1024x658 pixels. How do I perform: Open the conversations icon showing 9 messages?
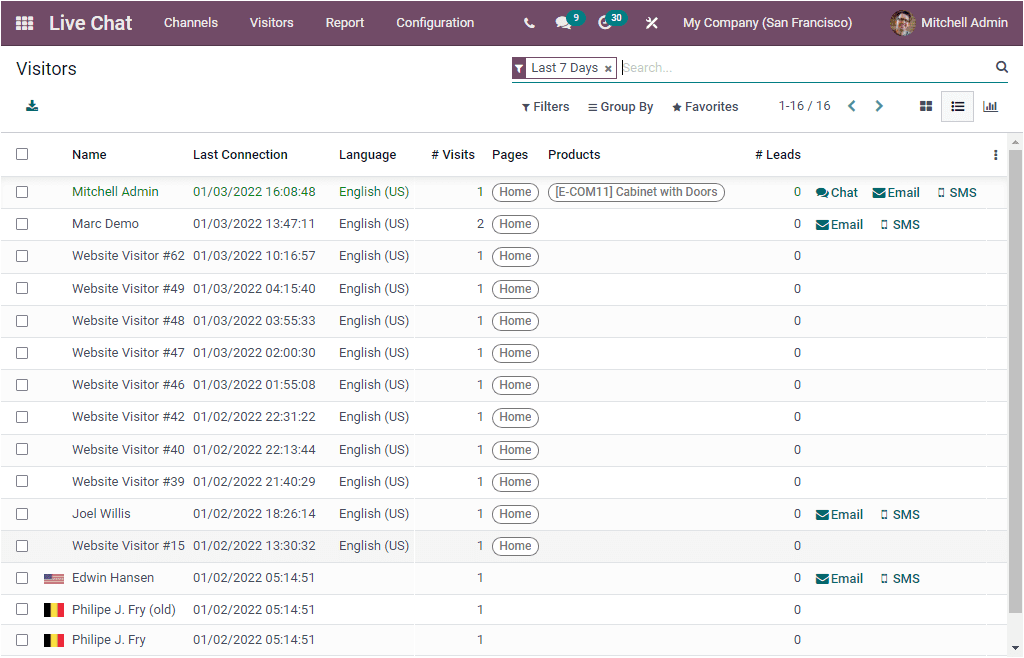coord(563,22)
